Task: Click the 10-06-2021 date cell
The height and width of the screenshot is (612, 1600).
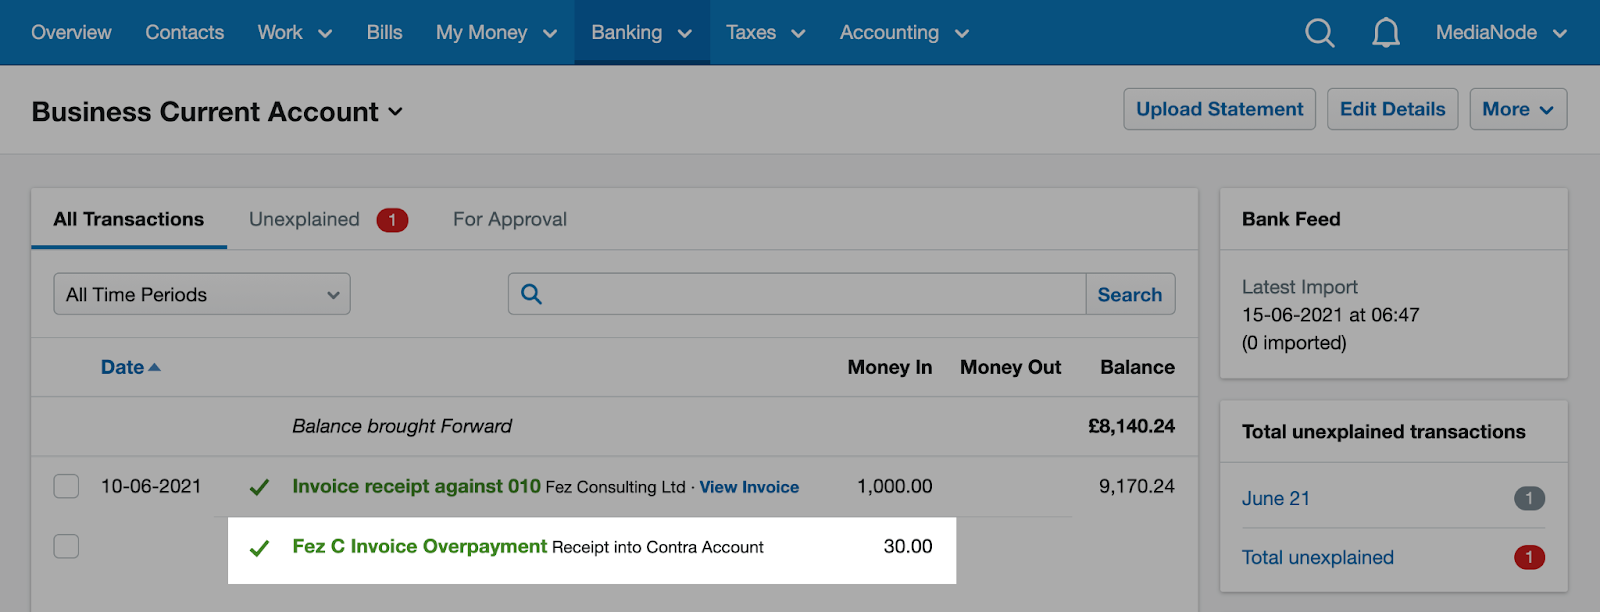Action: click(151, 486)
